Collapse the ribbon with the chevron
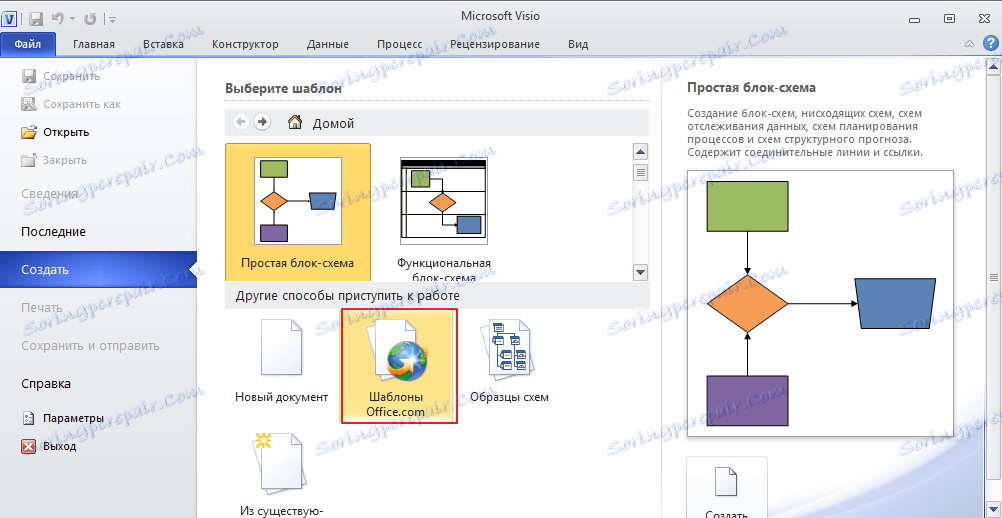1002x518 pixels. pos(969,44)
